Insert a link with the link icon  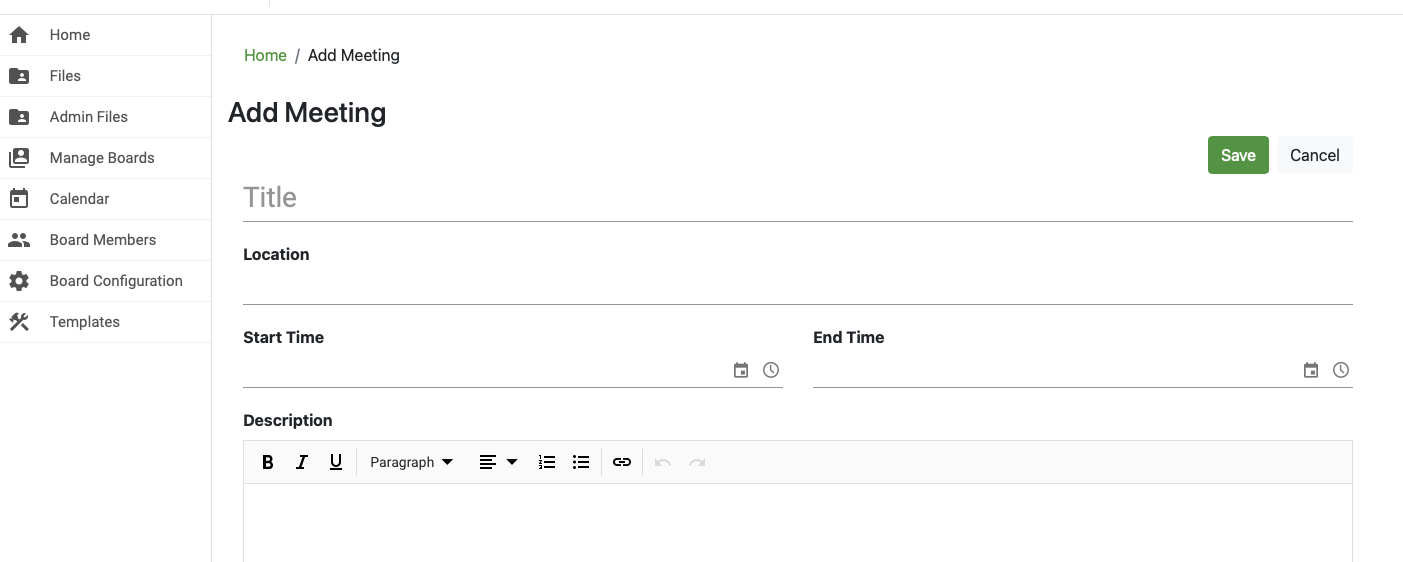pyautogui.click(x=622, y=462)
